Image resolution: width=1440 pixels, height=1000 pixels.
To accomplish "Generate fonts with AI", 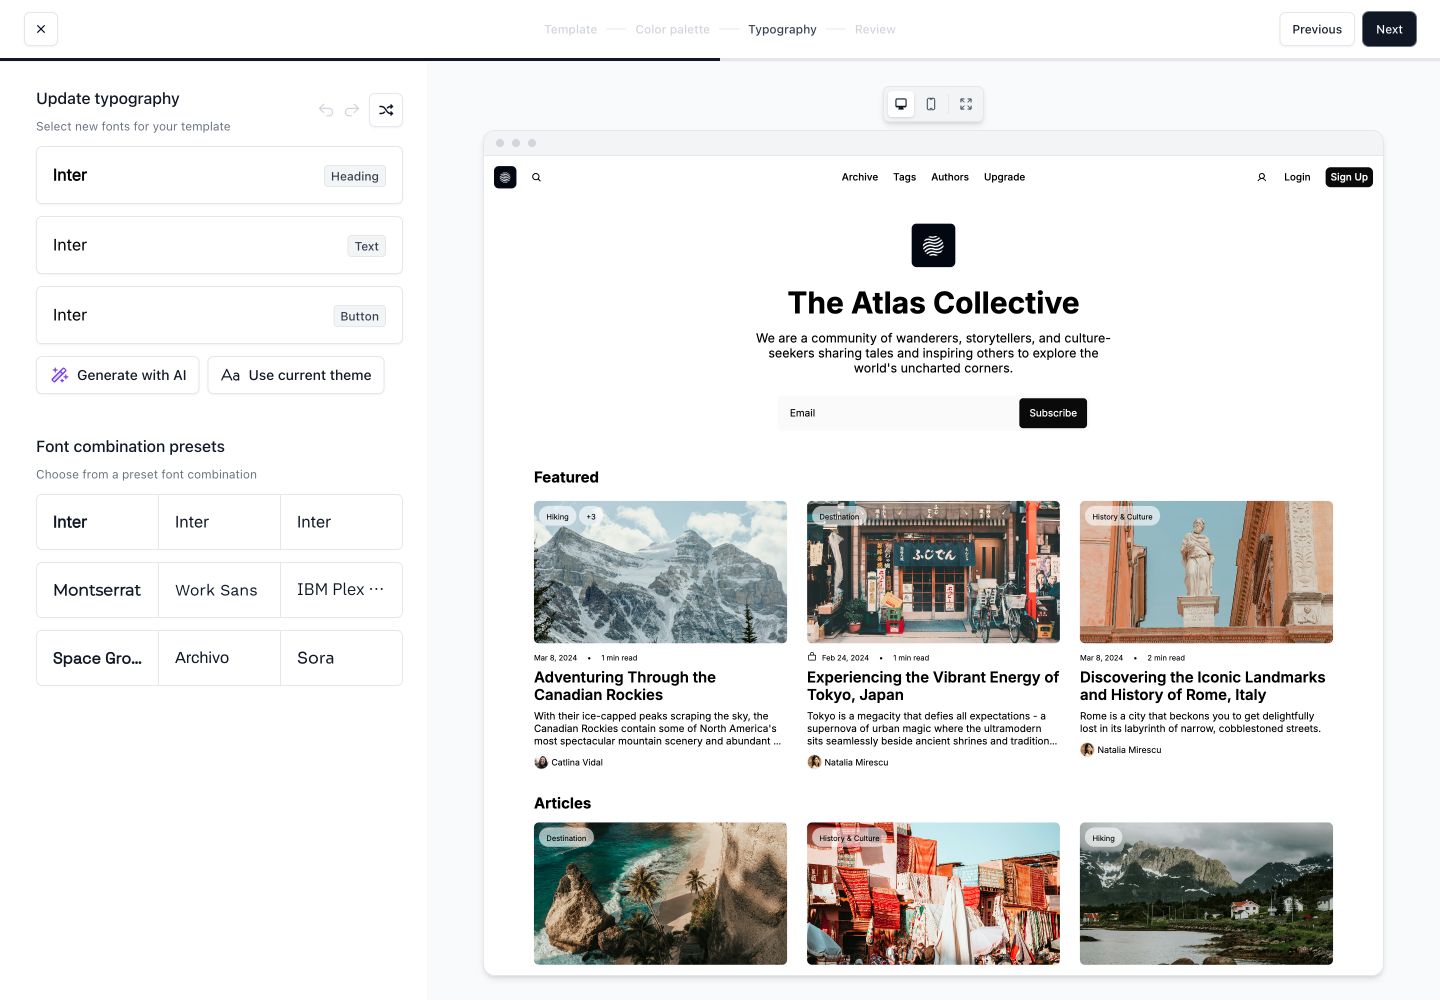I will click(x=118, y=375).
